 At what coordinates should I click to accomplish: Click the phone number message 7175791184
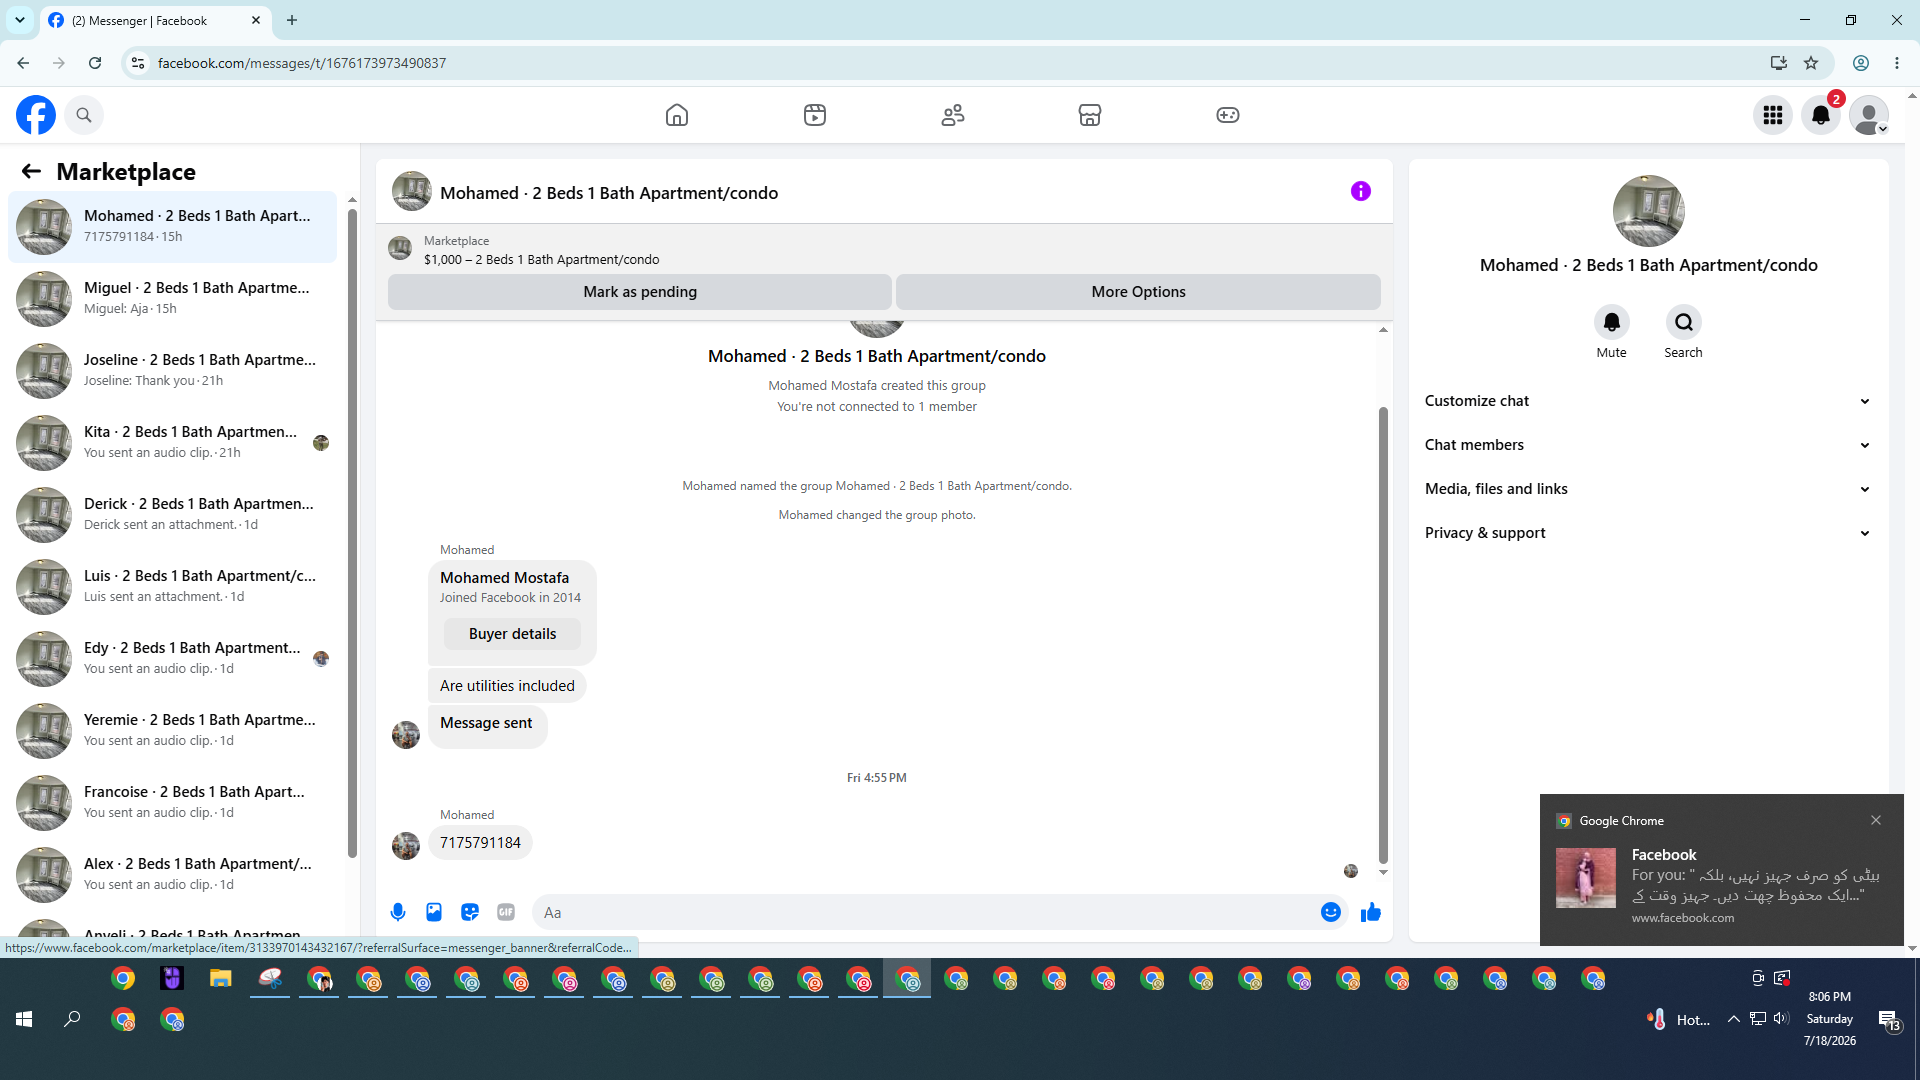(480, 843)
